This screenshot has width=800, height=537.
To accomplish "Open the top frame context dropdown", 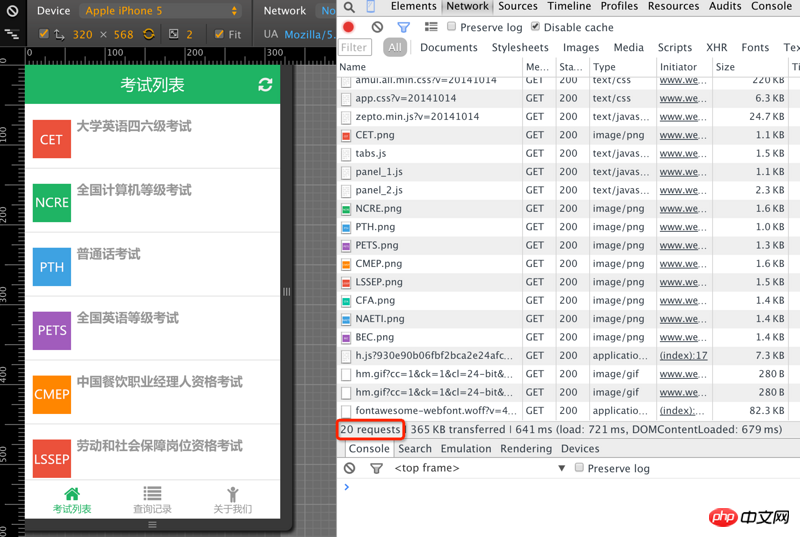I will click(x=480, y=468).
